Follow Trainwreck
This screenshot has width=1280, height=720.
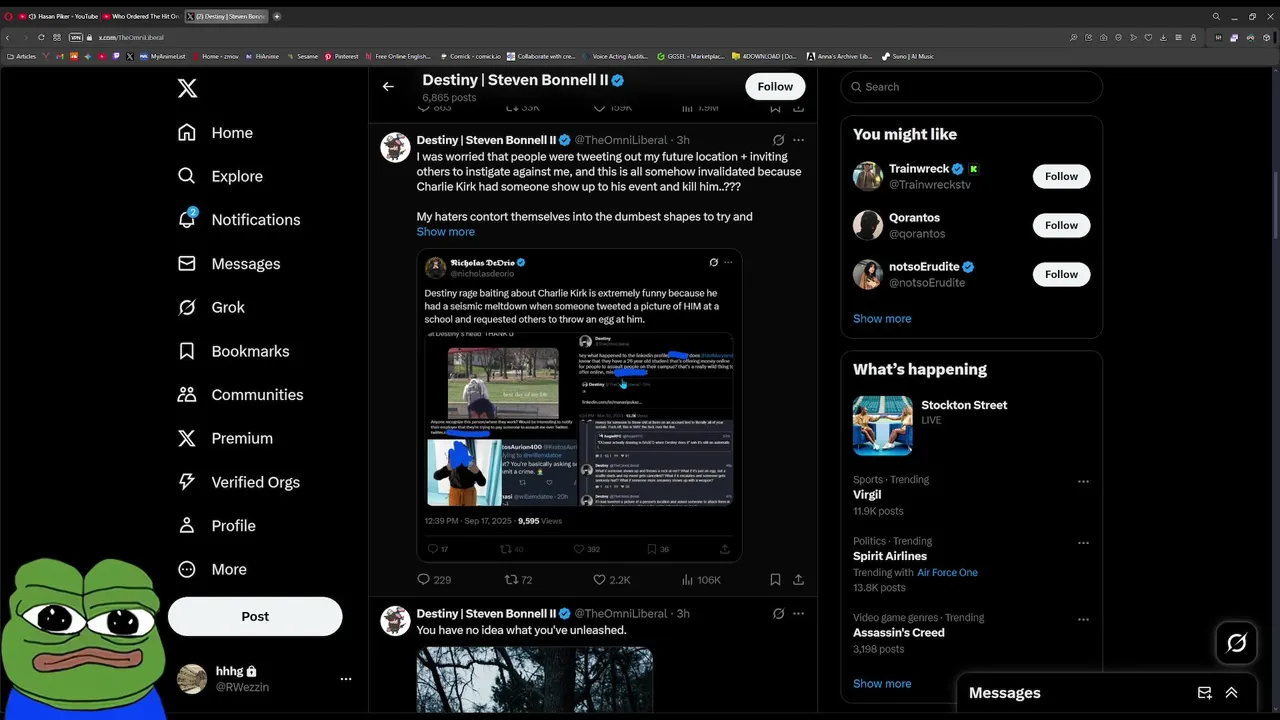[1061, 176]
